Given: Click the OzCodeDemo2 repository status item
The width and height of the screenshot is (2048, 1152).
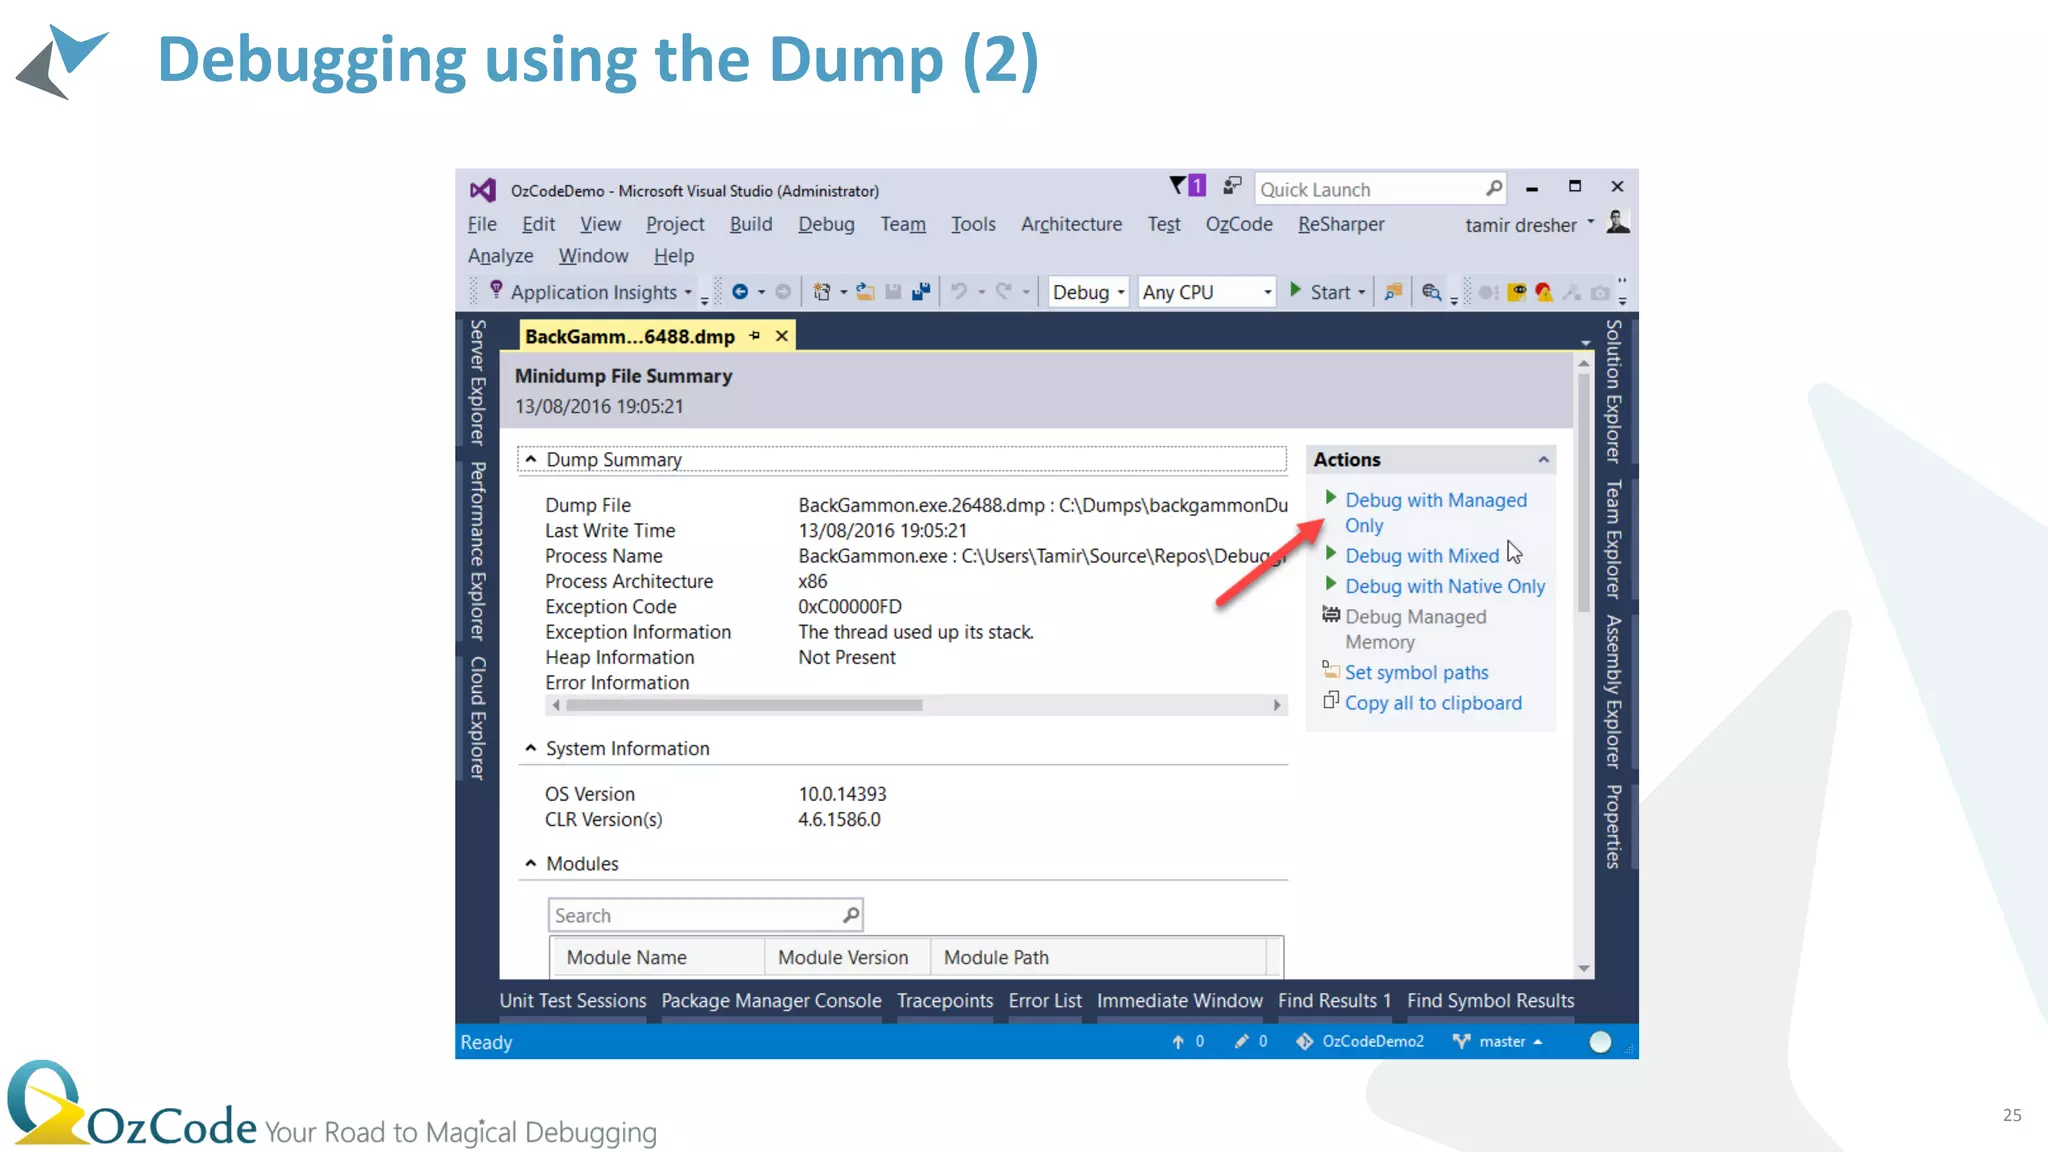Looking at the screenshot, I should tap(1360, 1042).
